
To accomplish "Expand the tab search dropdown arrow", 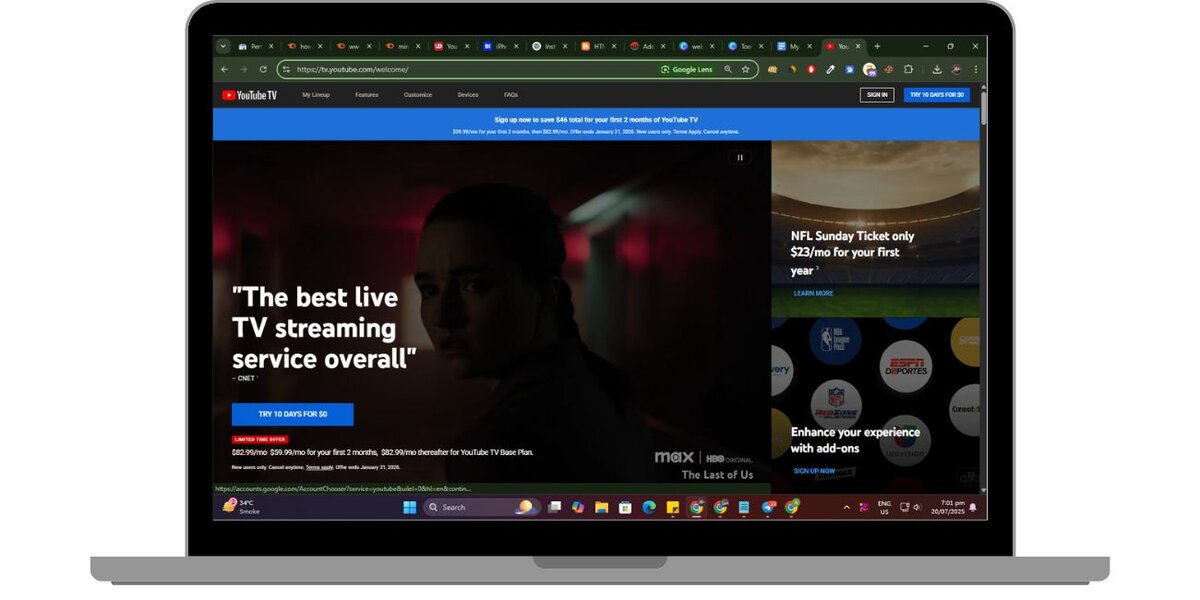I will pyautogui.click(x=223, y=46).
